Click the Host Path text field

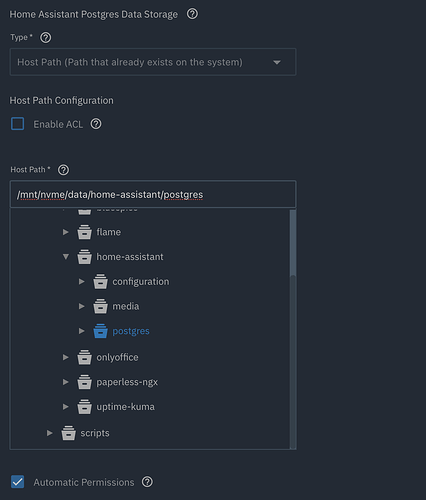153,194
